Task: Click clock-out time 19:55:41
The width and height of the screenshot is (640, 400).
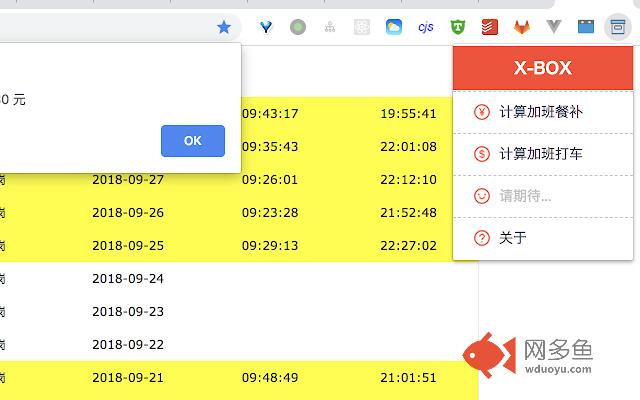Action: click(408, 113)
